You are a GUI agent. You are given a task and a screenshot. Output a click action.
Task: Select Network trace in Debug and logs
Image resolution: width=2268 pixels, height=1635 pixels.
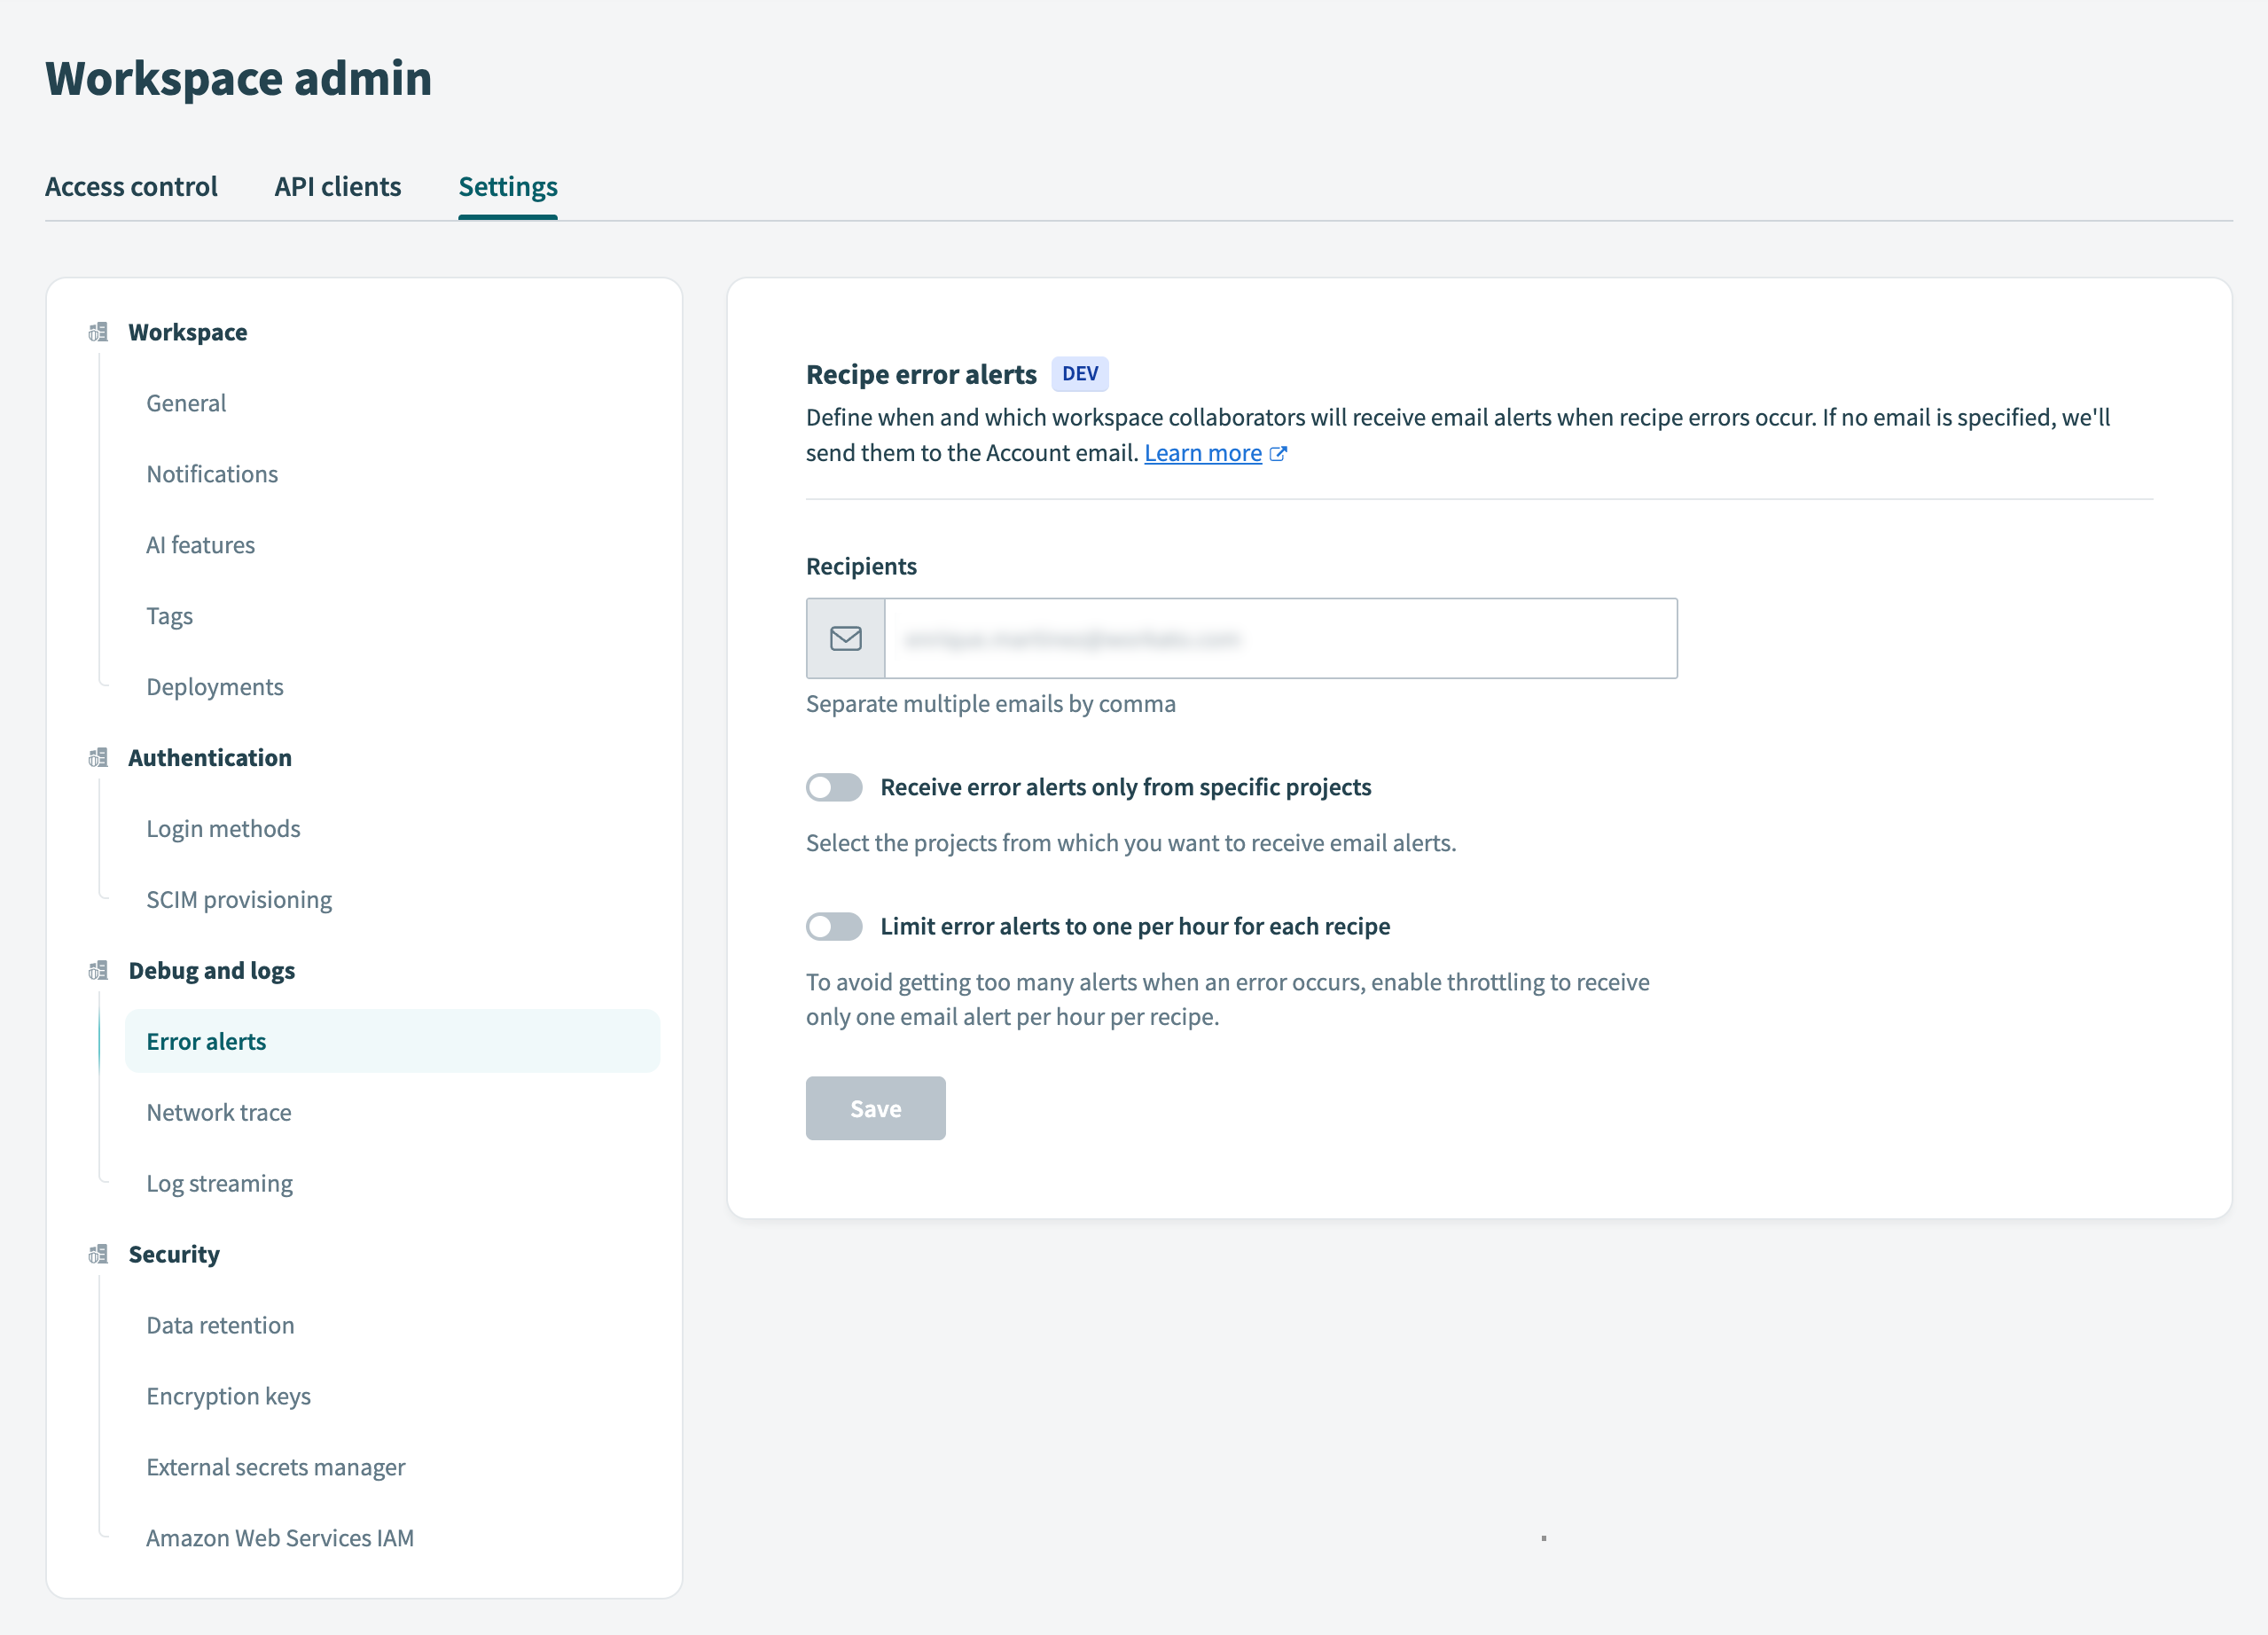pyautogui.click(x=219, y=1113)
